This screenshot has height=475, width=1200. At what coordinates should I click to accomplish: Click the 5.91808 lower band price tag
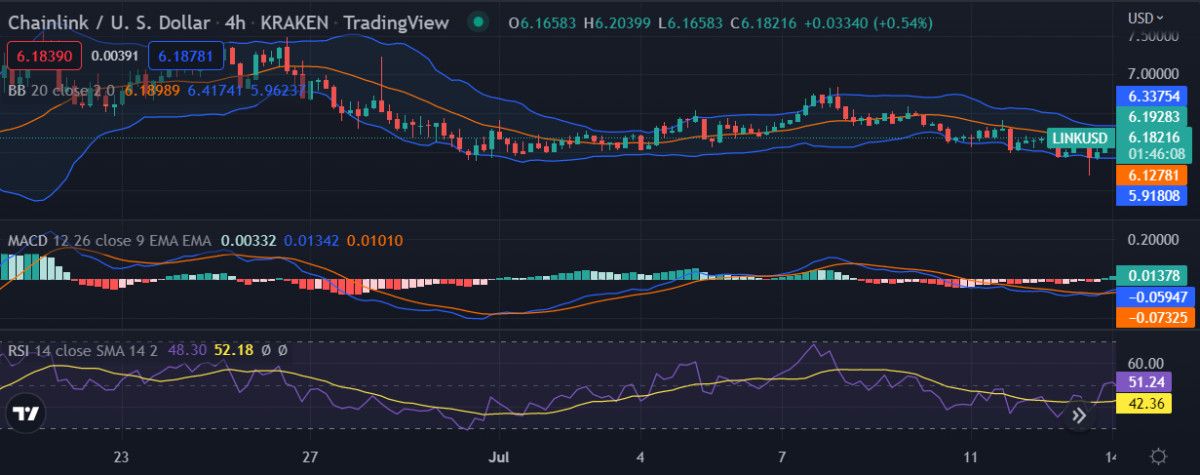pos(1154,196)
